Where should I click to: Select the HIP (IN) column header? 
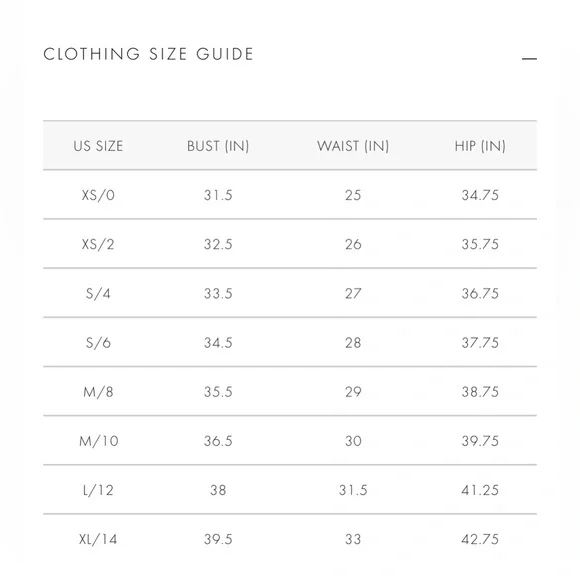[x=480, y=146]
